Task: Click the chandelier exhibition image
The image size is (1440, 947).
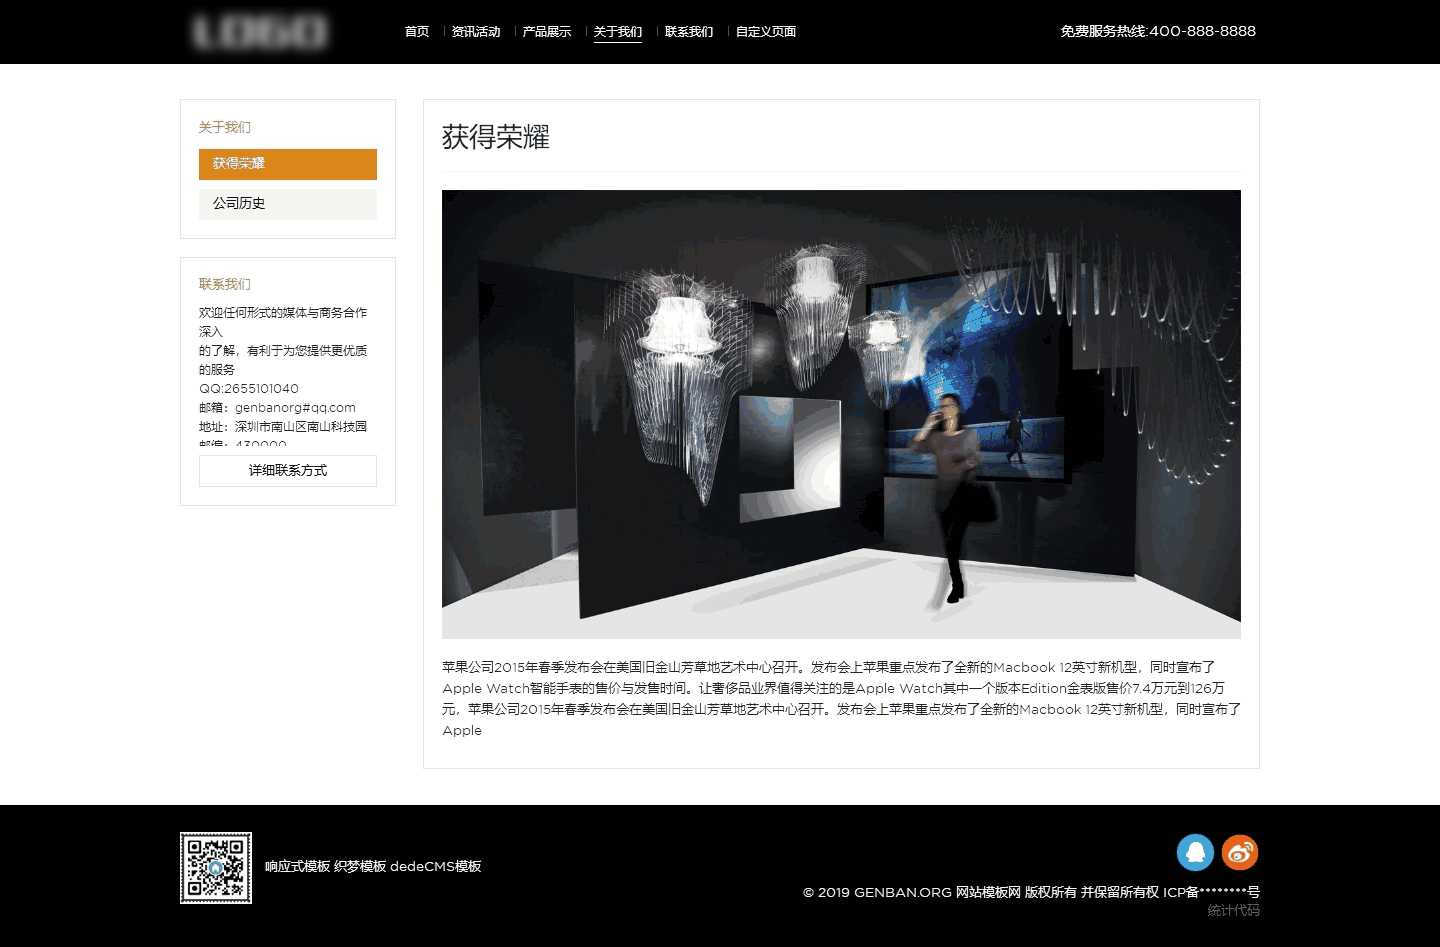Action: (841, 414)
